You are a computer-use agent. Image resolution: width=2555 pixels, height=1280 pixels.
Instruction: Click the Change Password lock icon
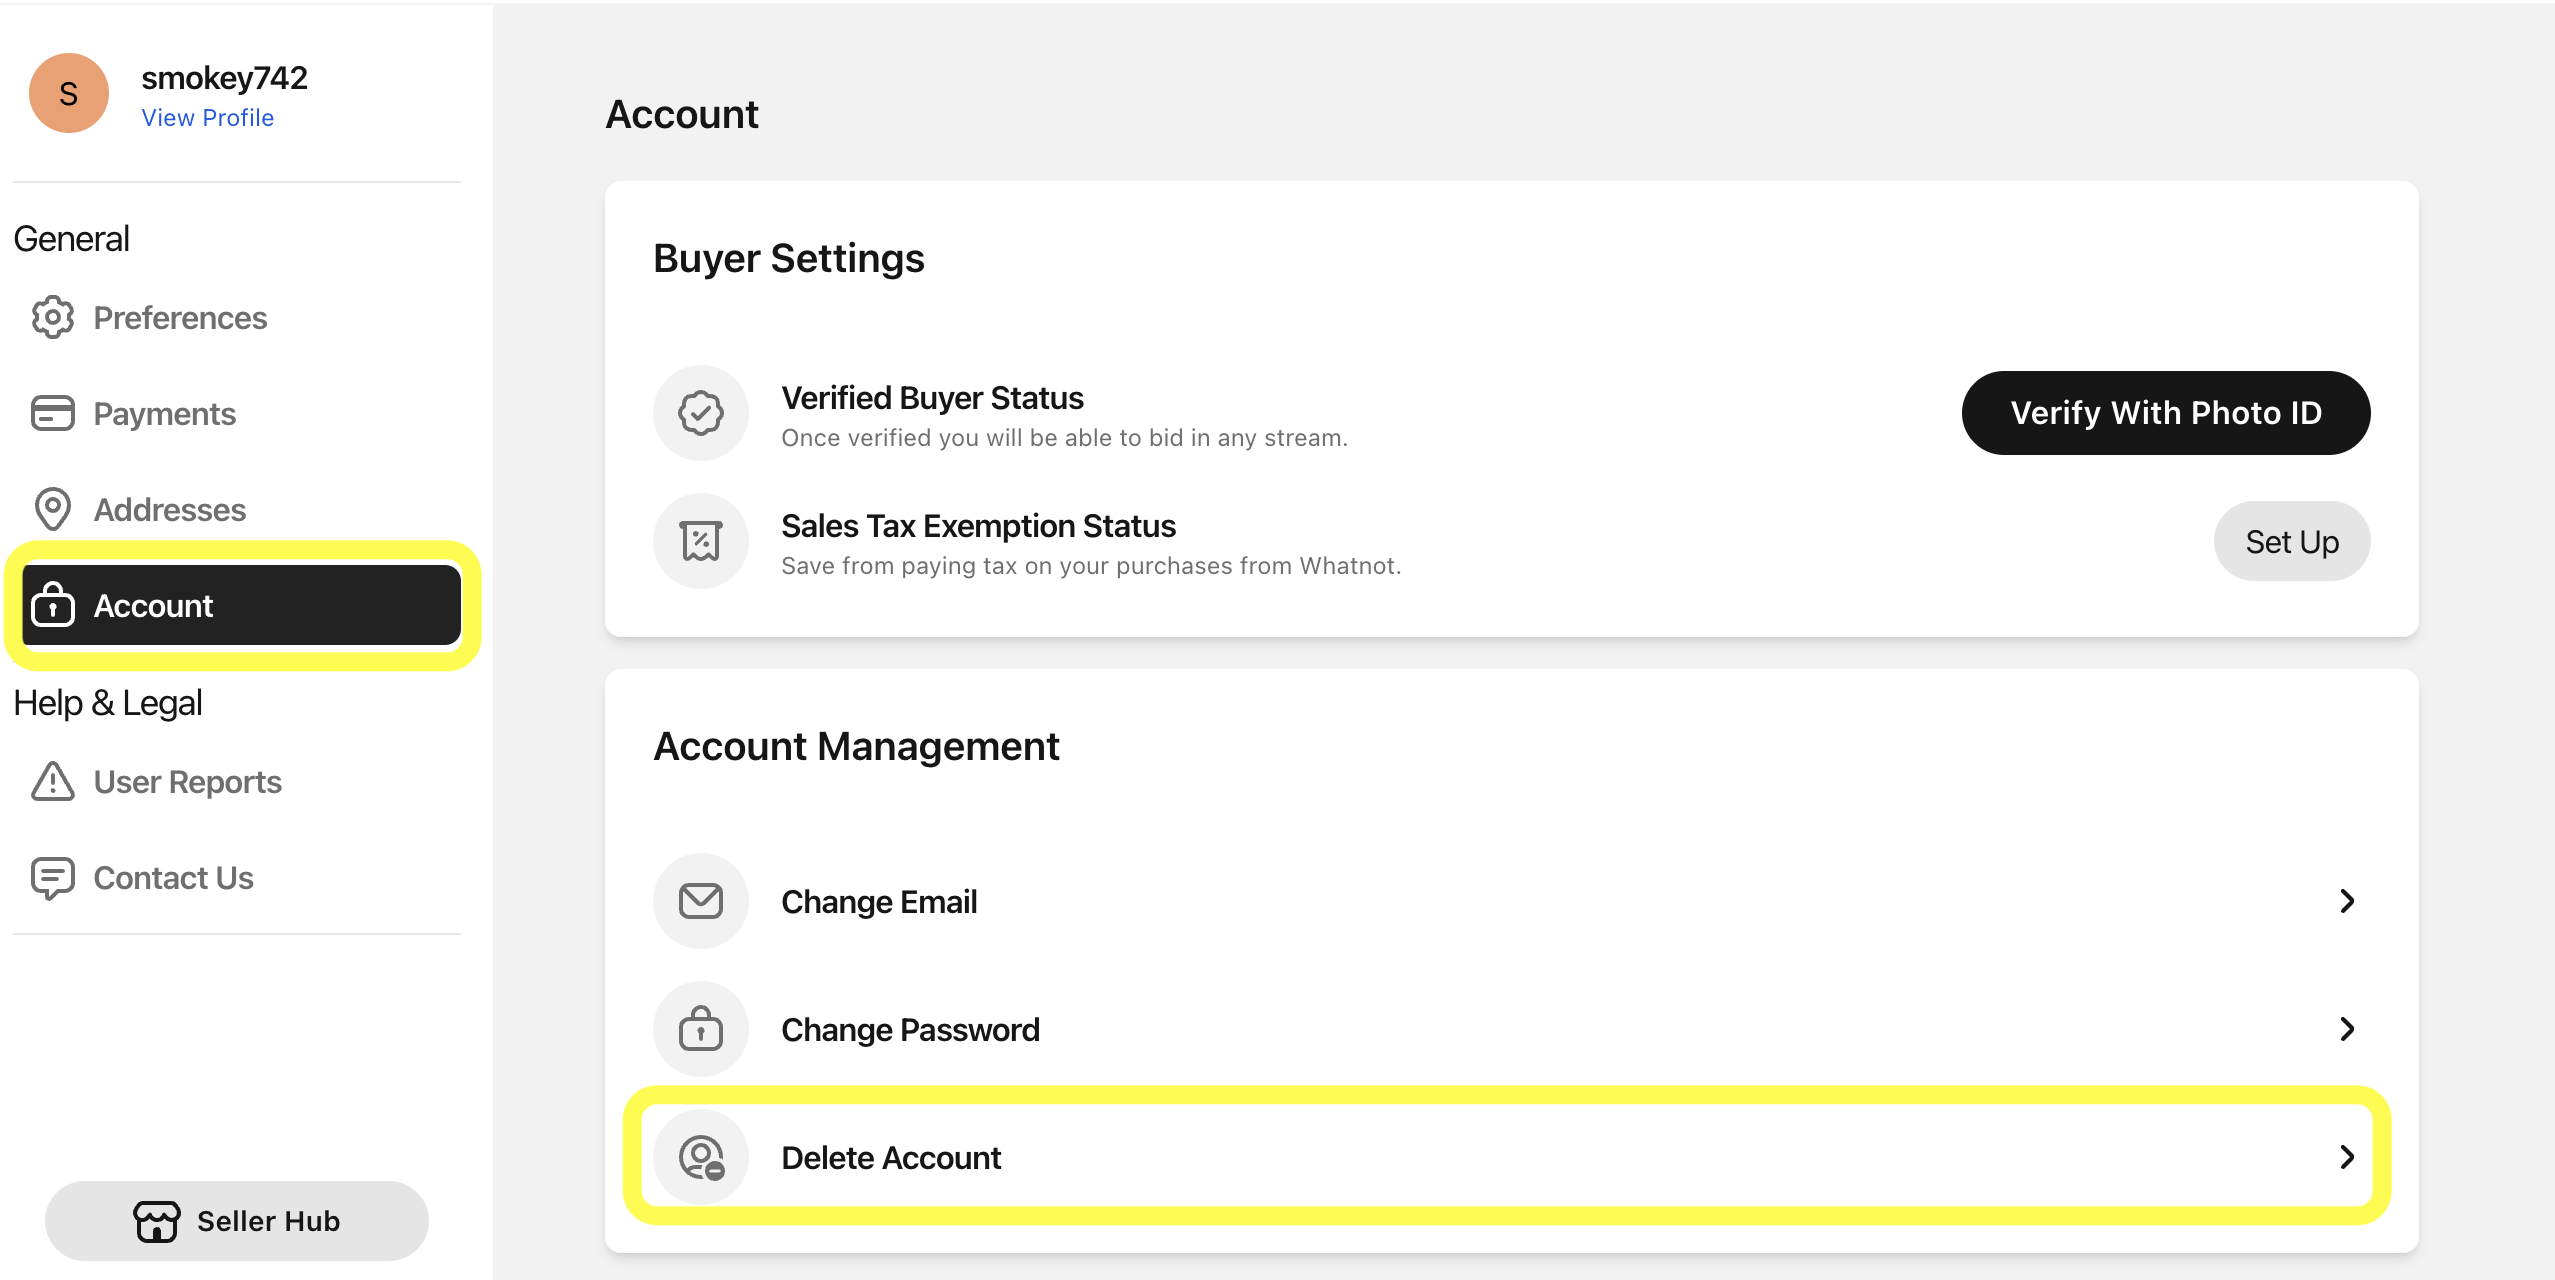(700, 1029)
